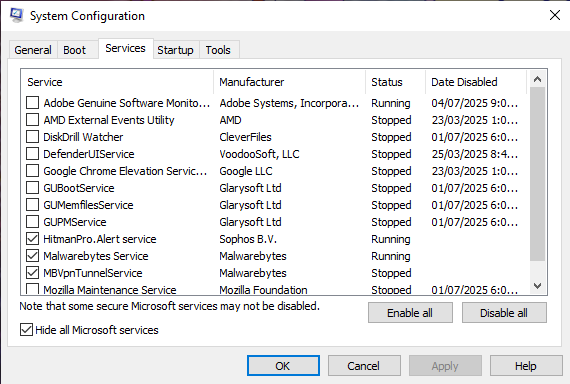Click the scroll up arrow in services list
570x384 pixels.
(537, 79)
